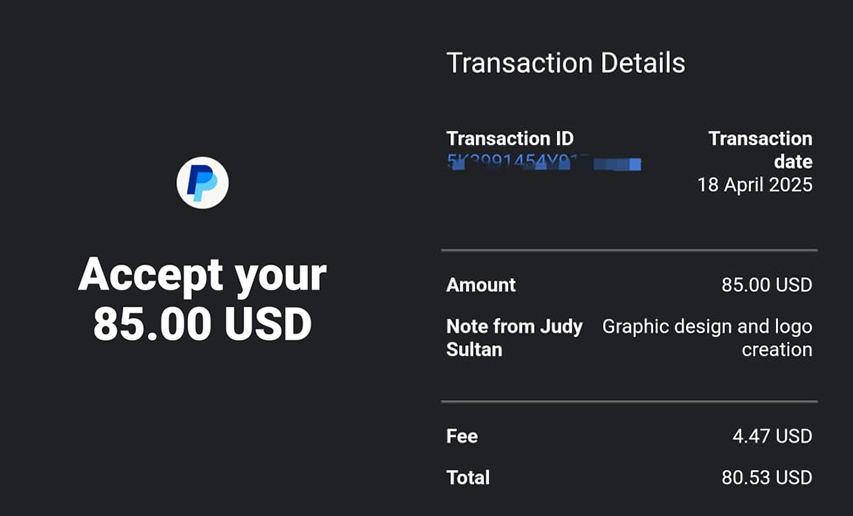Click the Amount label
Viewport: 853px width, 516px height.
pos(481,285)
